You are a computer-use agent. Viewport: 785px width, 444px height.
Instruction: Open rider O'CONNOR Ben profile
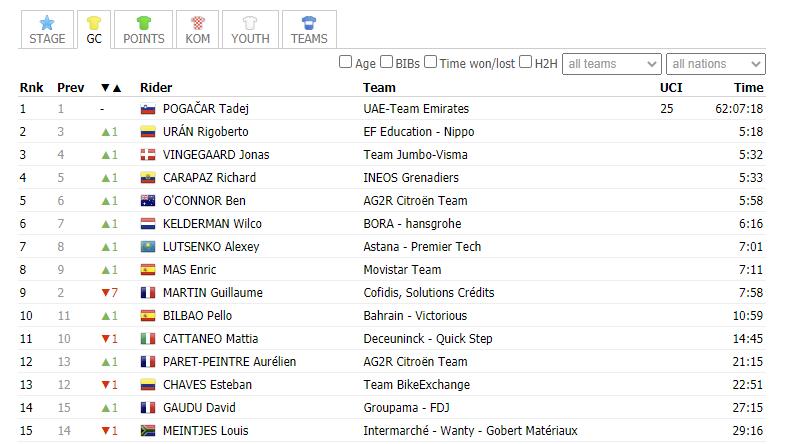click(204, 201)
